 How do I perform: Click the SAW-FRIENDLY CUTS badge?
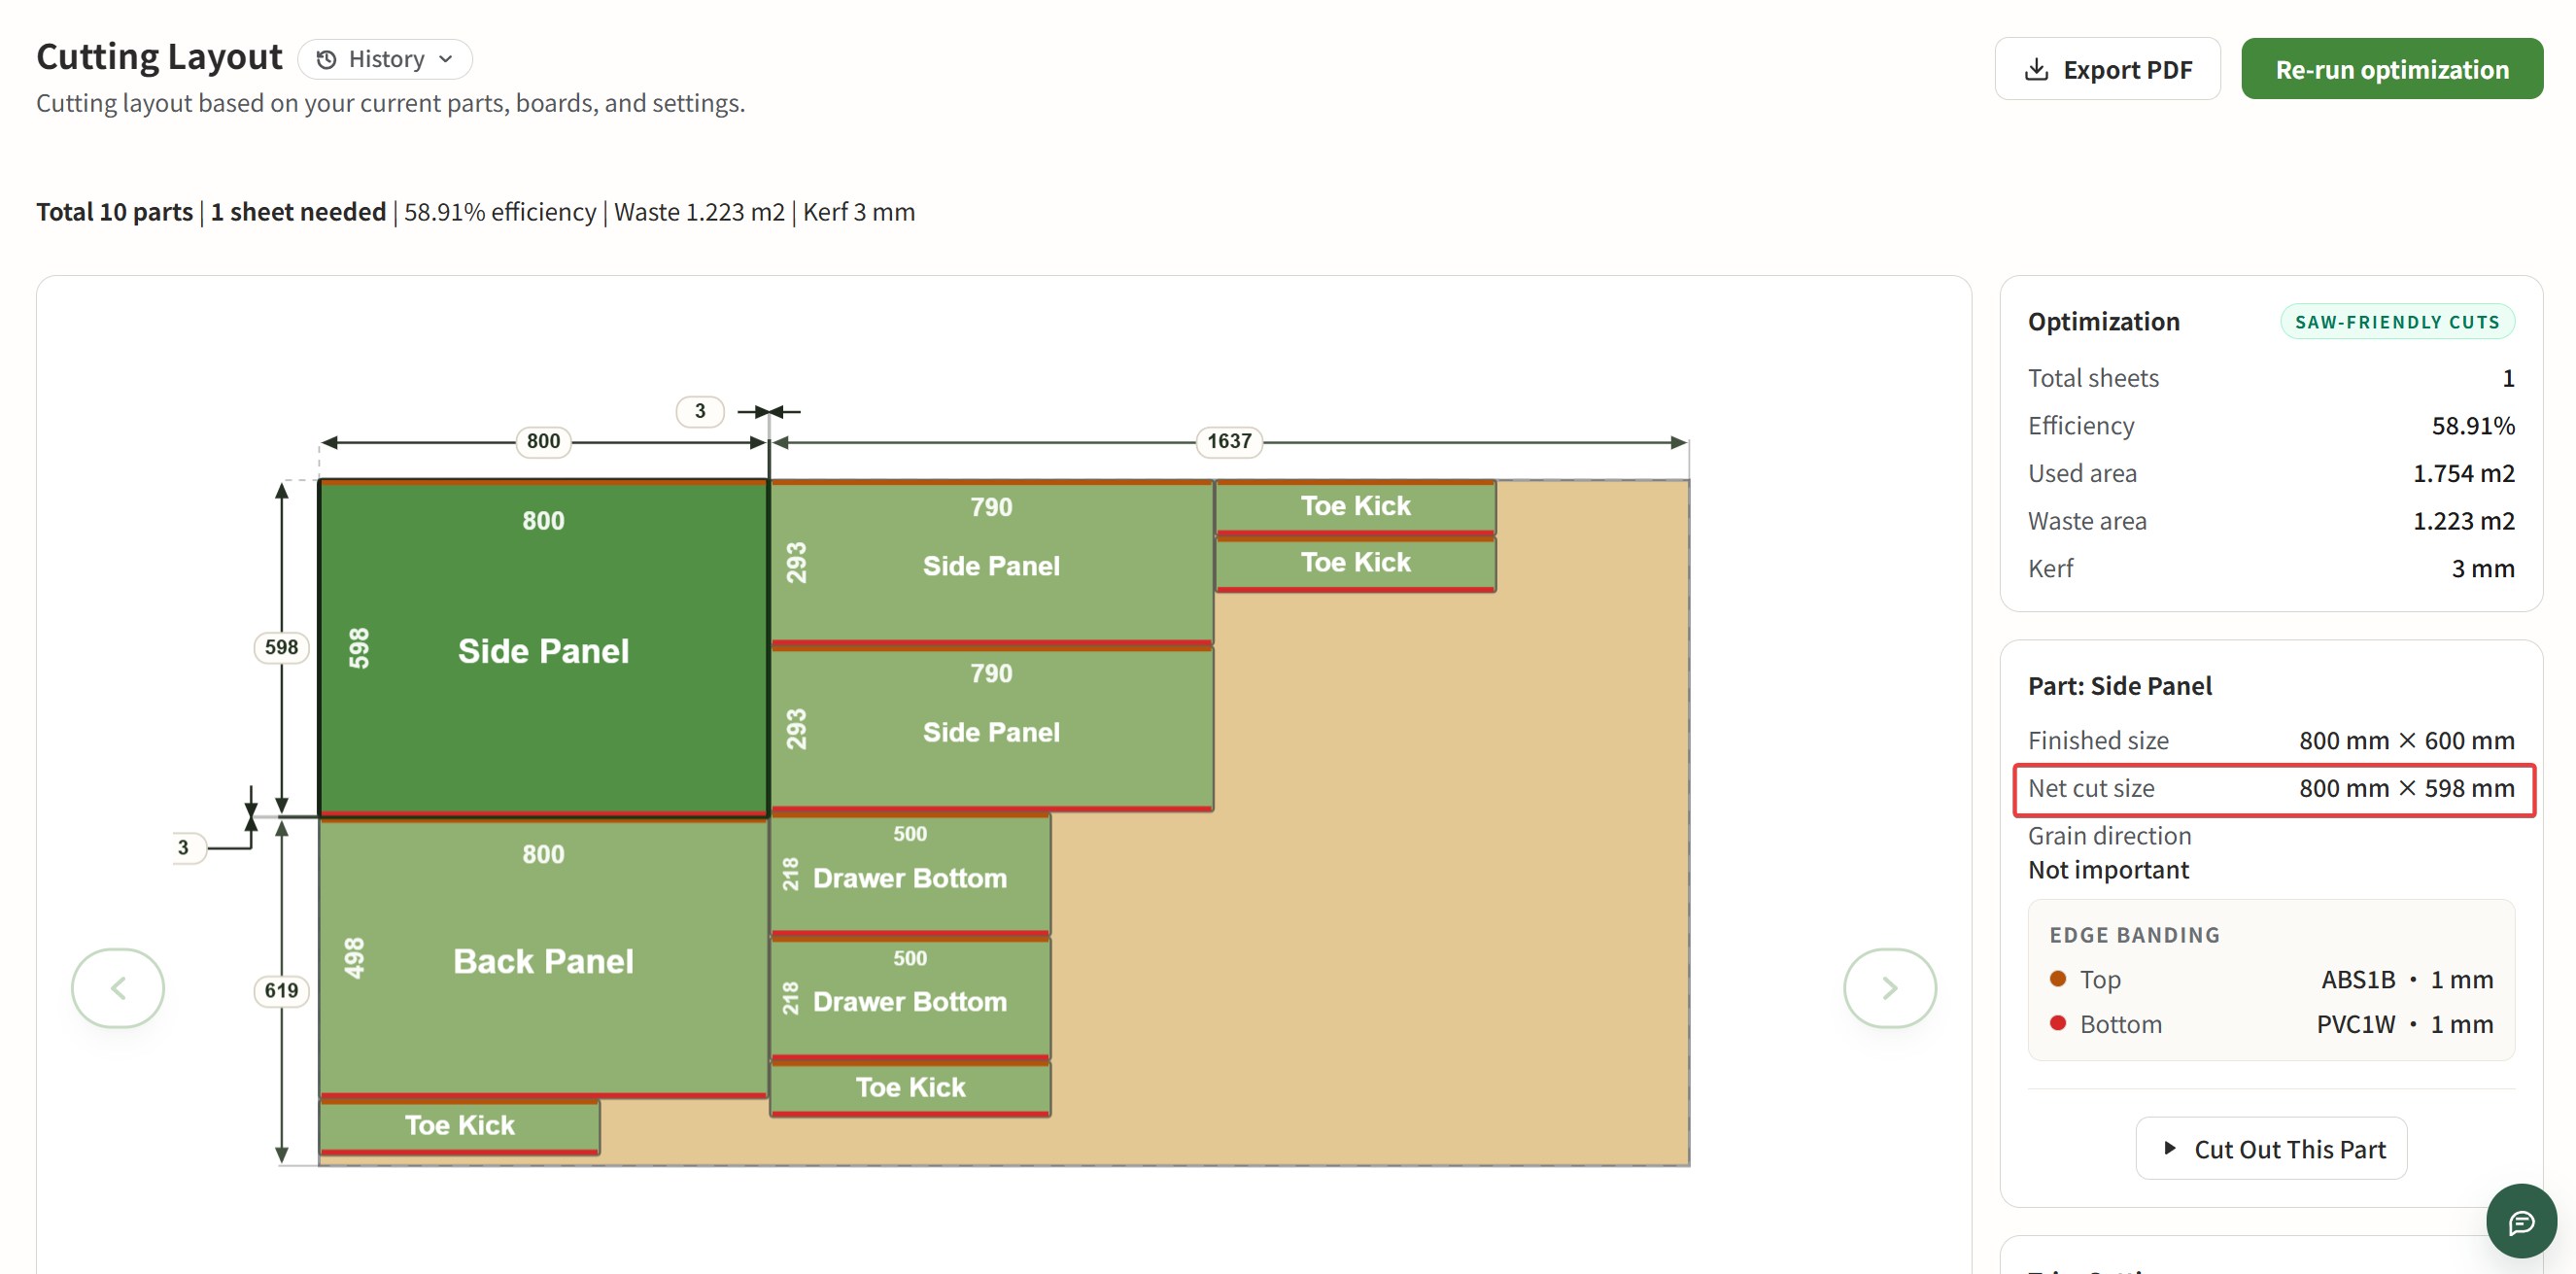(2396, 322)
